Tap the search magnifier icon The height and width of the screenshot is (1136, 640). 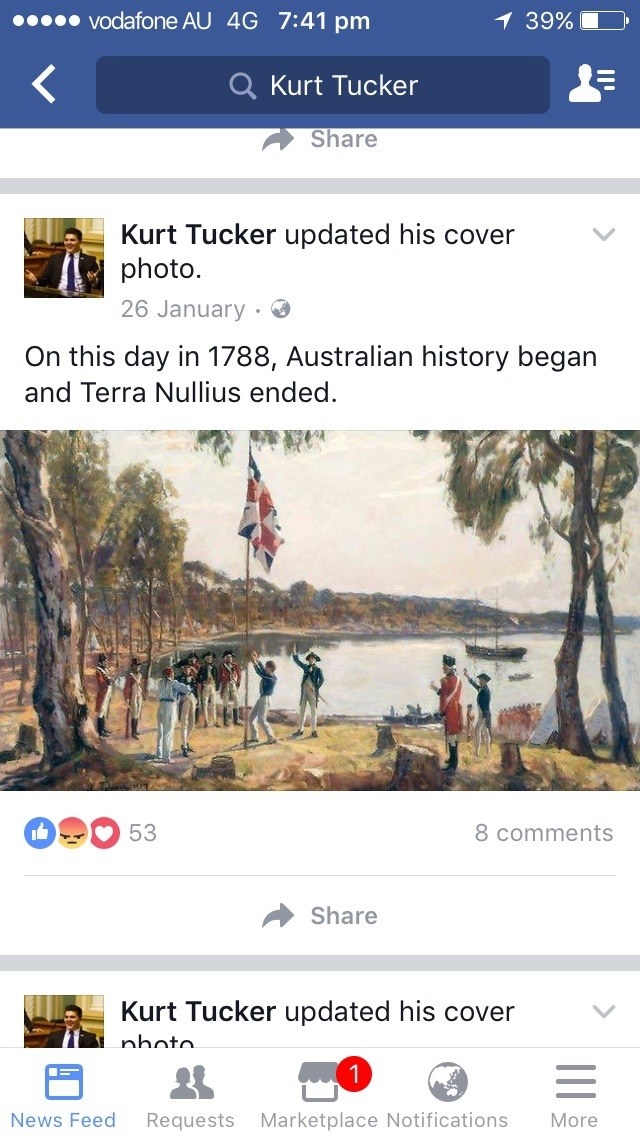coord(242,86)
